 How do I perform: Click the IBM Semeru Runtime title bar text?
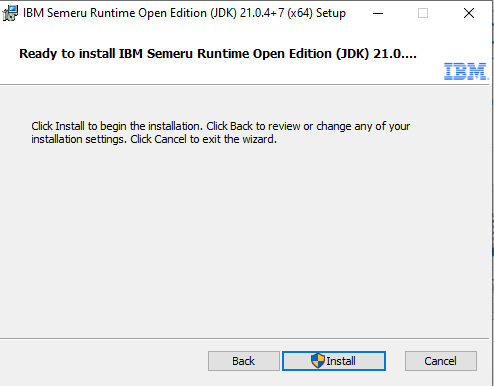[x=184, y=13]
